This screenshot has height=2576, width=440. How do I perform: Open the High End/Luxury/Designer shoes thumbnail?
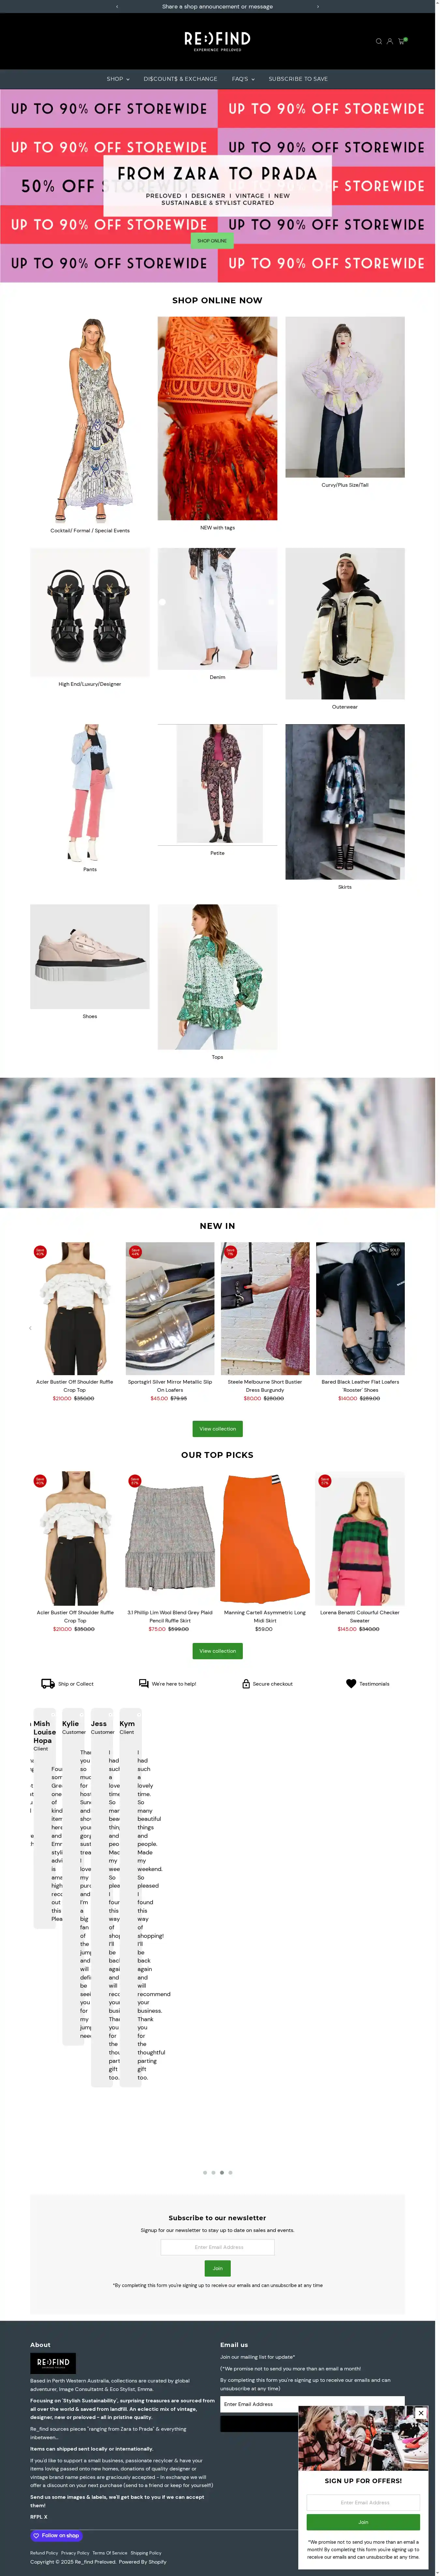point(90,612)
